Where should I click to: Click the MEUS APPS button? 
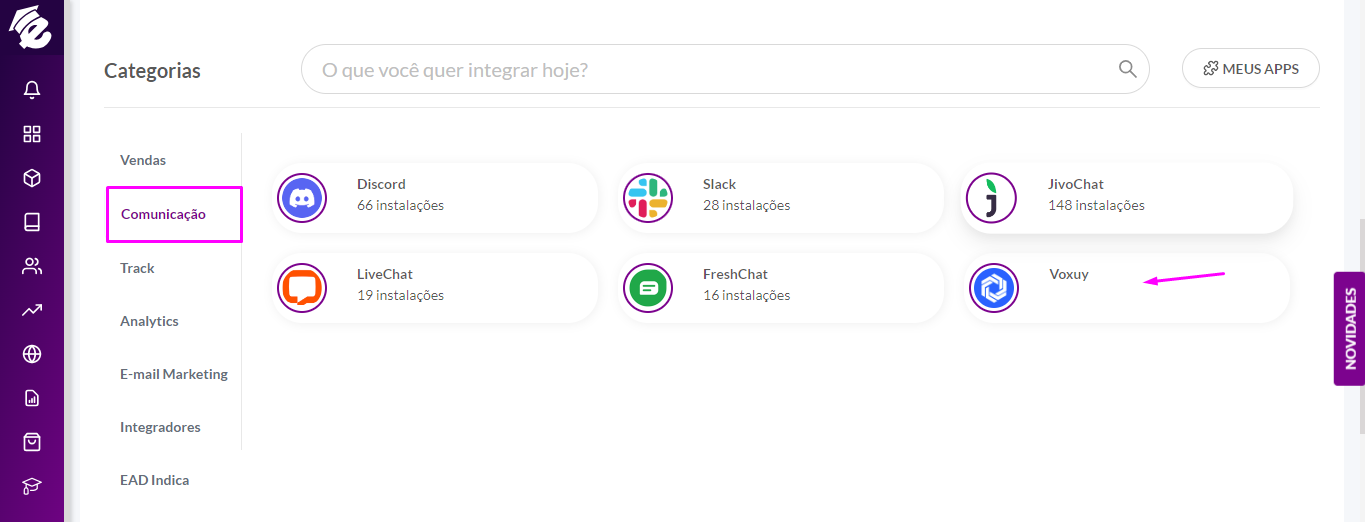pos(1251,69)
